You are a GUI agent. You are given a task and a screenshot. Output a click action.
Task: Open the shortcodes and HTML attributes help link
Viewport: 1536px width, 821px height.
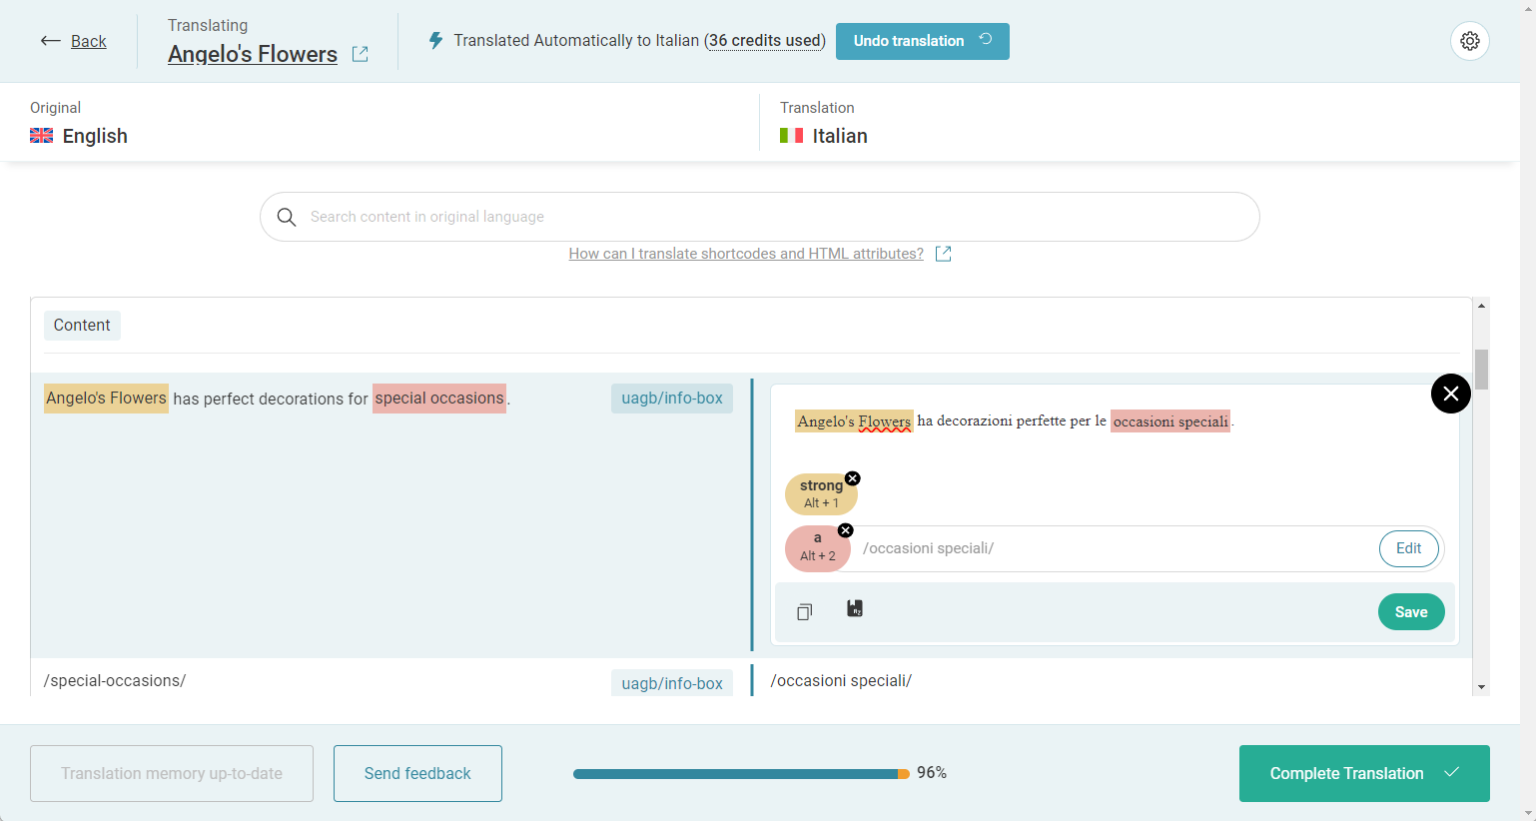pos(745,253)
